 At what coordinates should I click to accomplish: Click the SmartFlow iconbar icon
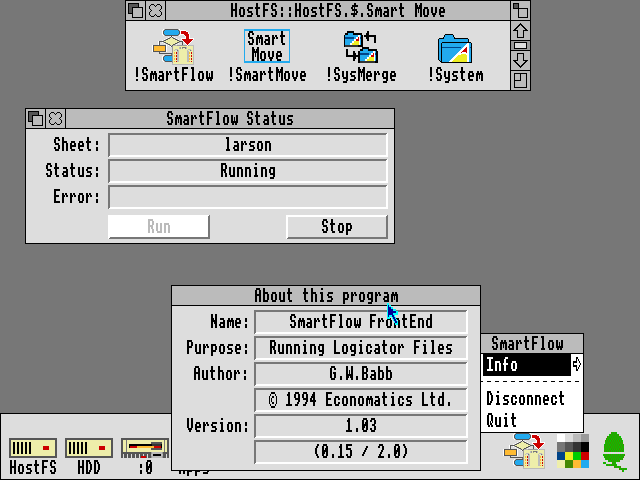(x=524, y=451)
